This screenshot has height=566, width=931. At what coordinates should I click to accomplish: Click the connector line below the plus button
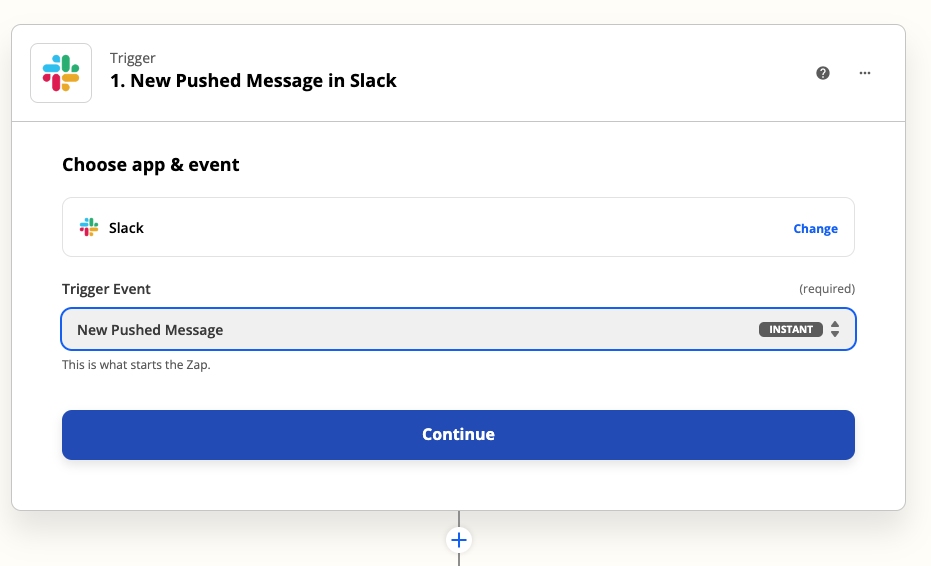click(x=459, y=559)
